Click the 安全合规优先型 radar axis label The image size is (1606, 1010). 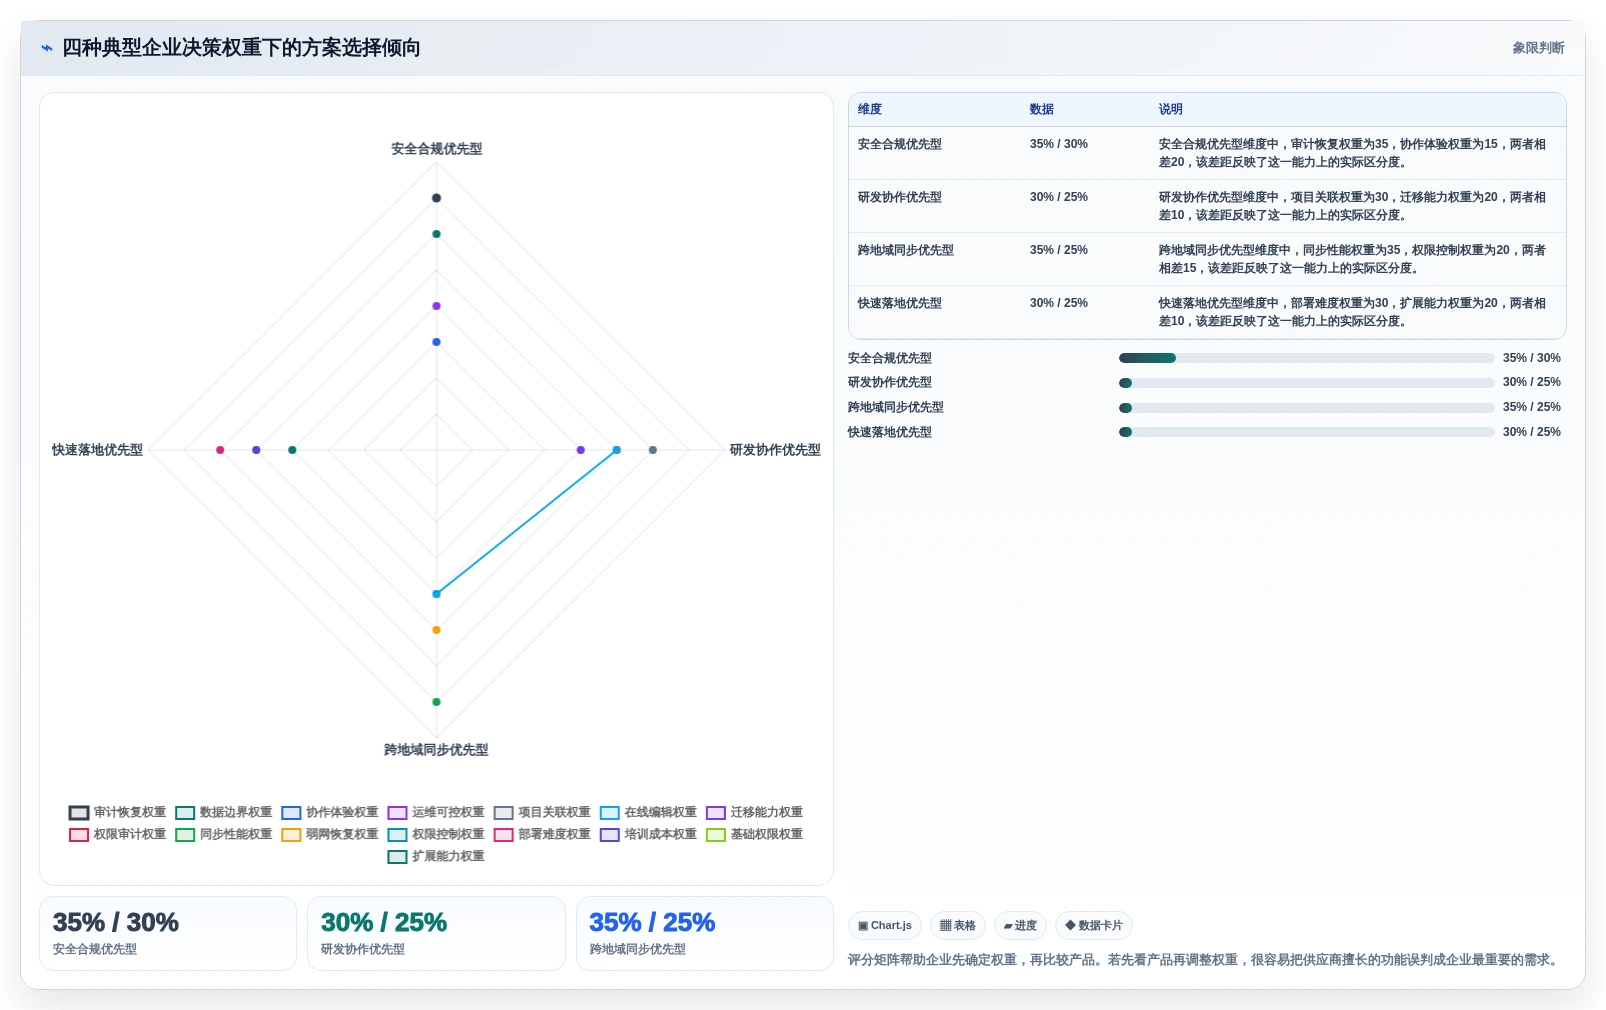coord(436,149)
